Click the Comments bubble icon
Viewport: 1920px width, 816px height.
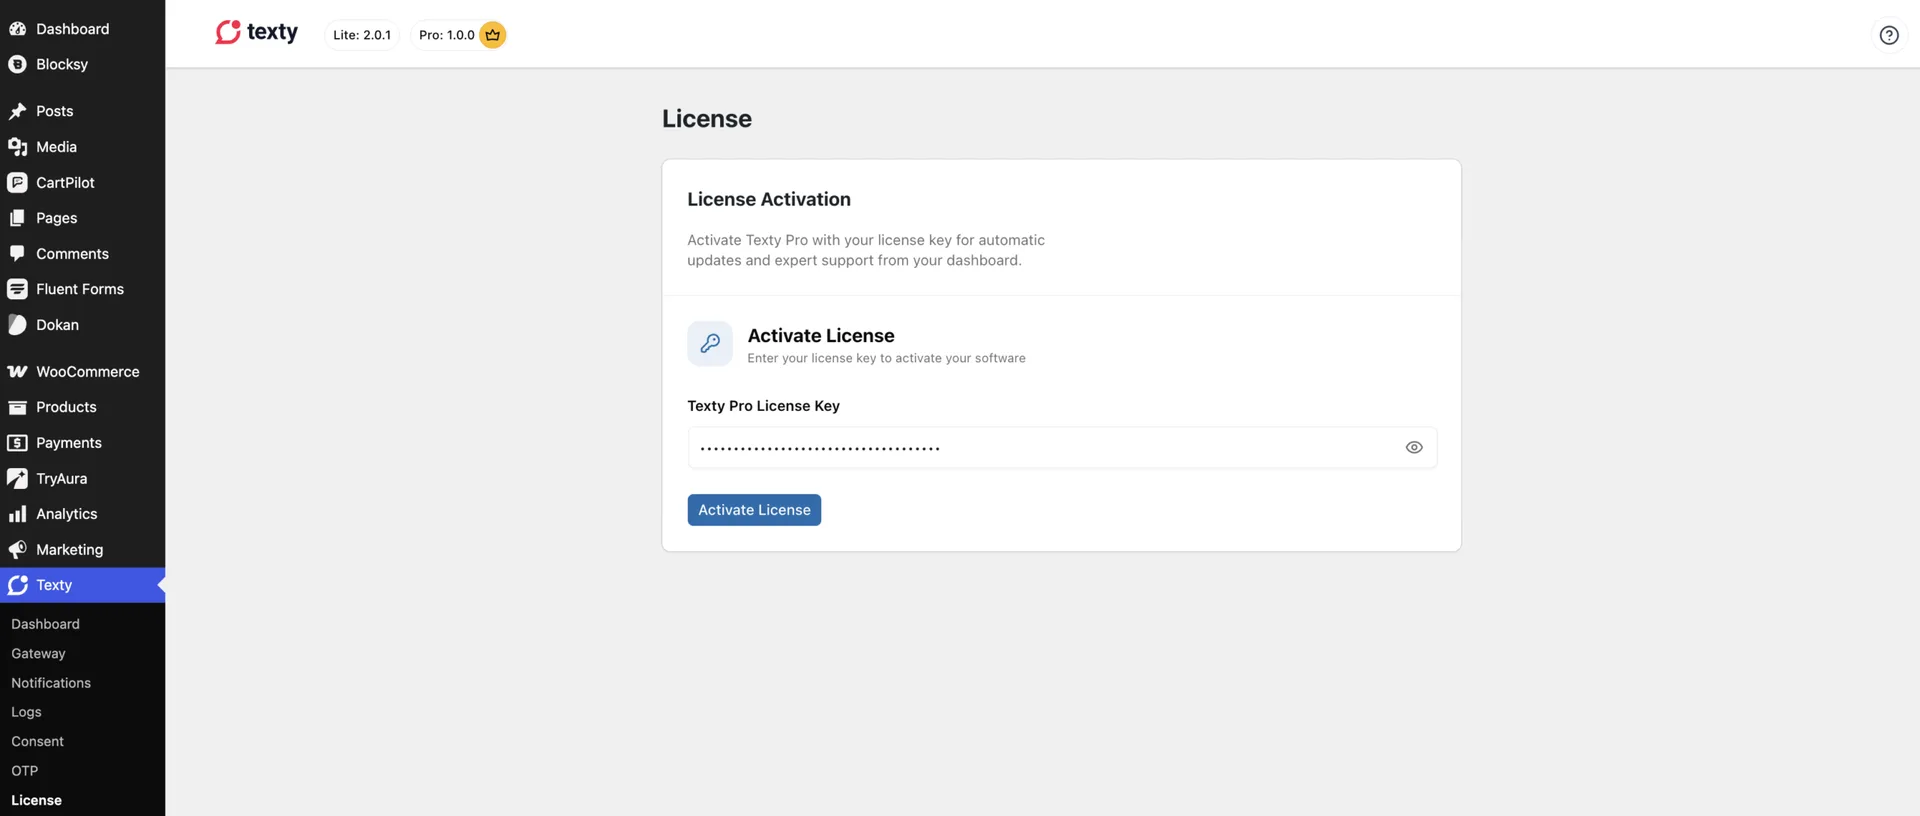(x=17, y=253)
